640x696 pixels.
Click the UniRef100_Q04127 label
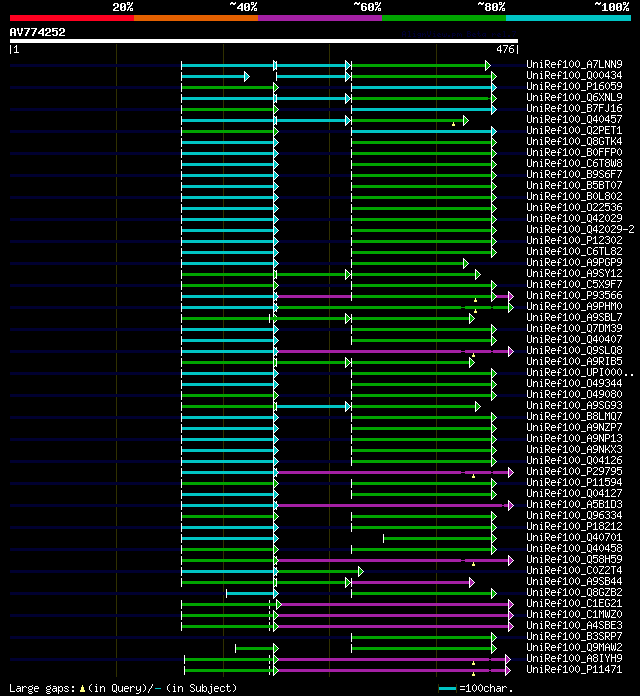[x=574, y=493]
